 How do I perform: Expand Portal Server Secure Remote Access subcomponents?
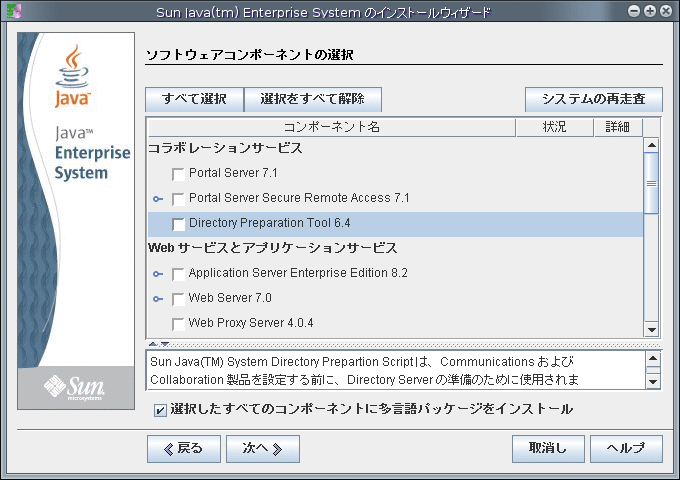[x=158, y=199]
